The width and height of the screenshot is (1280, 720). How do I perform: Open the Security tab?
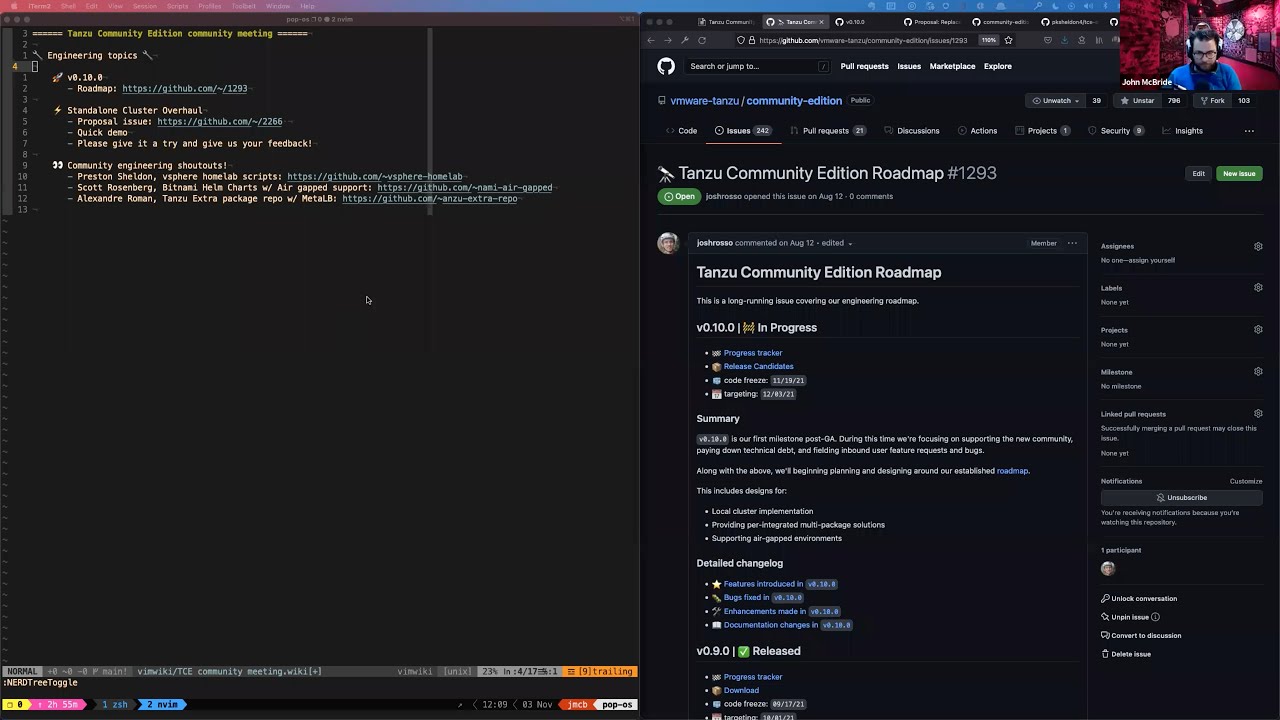click(1115, 131)
